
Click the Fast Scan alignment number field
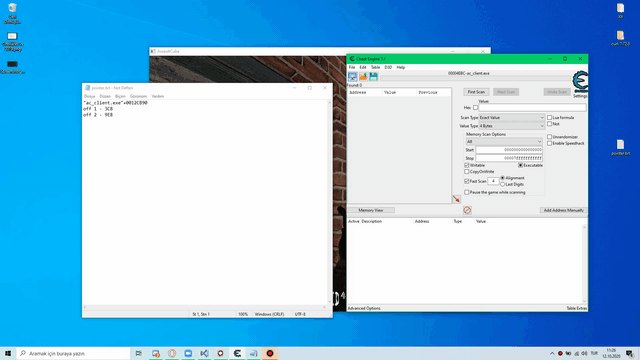[493, 181]
